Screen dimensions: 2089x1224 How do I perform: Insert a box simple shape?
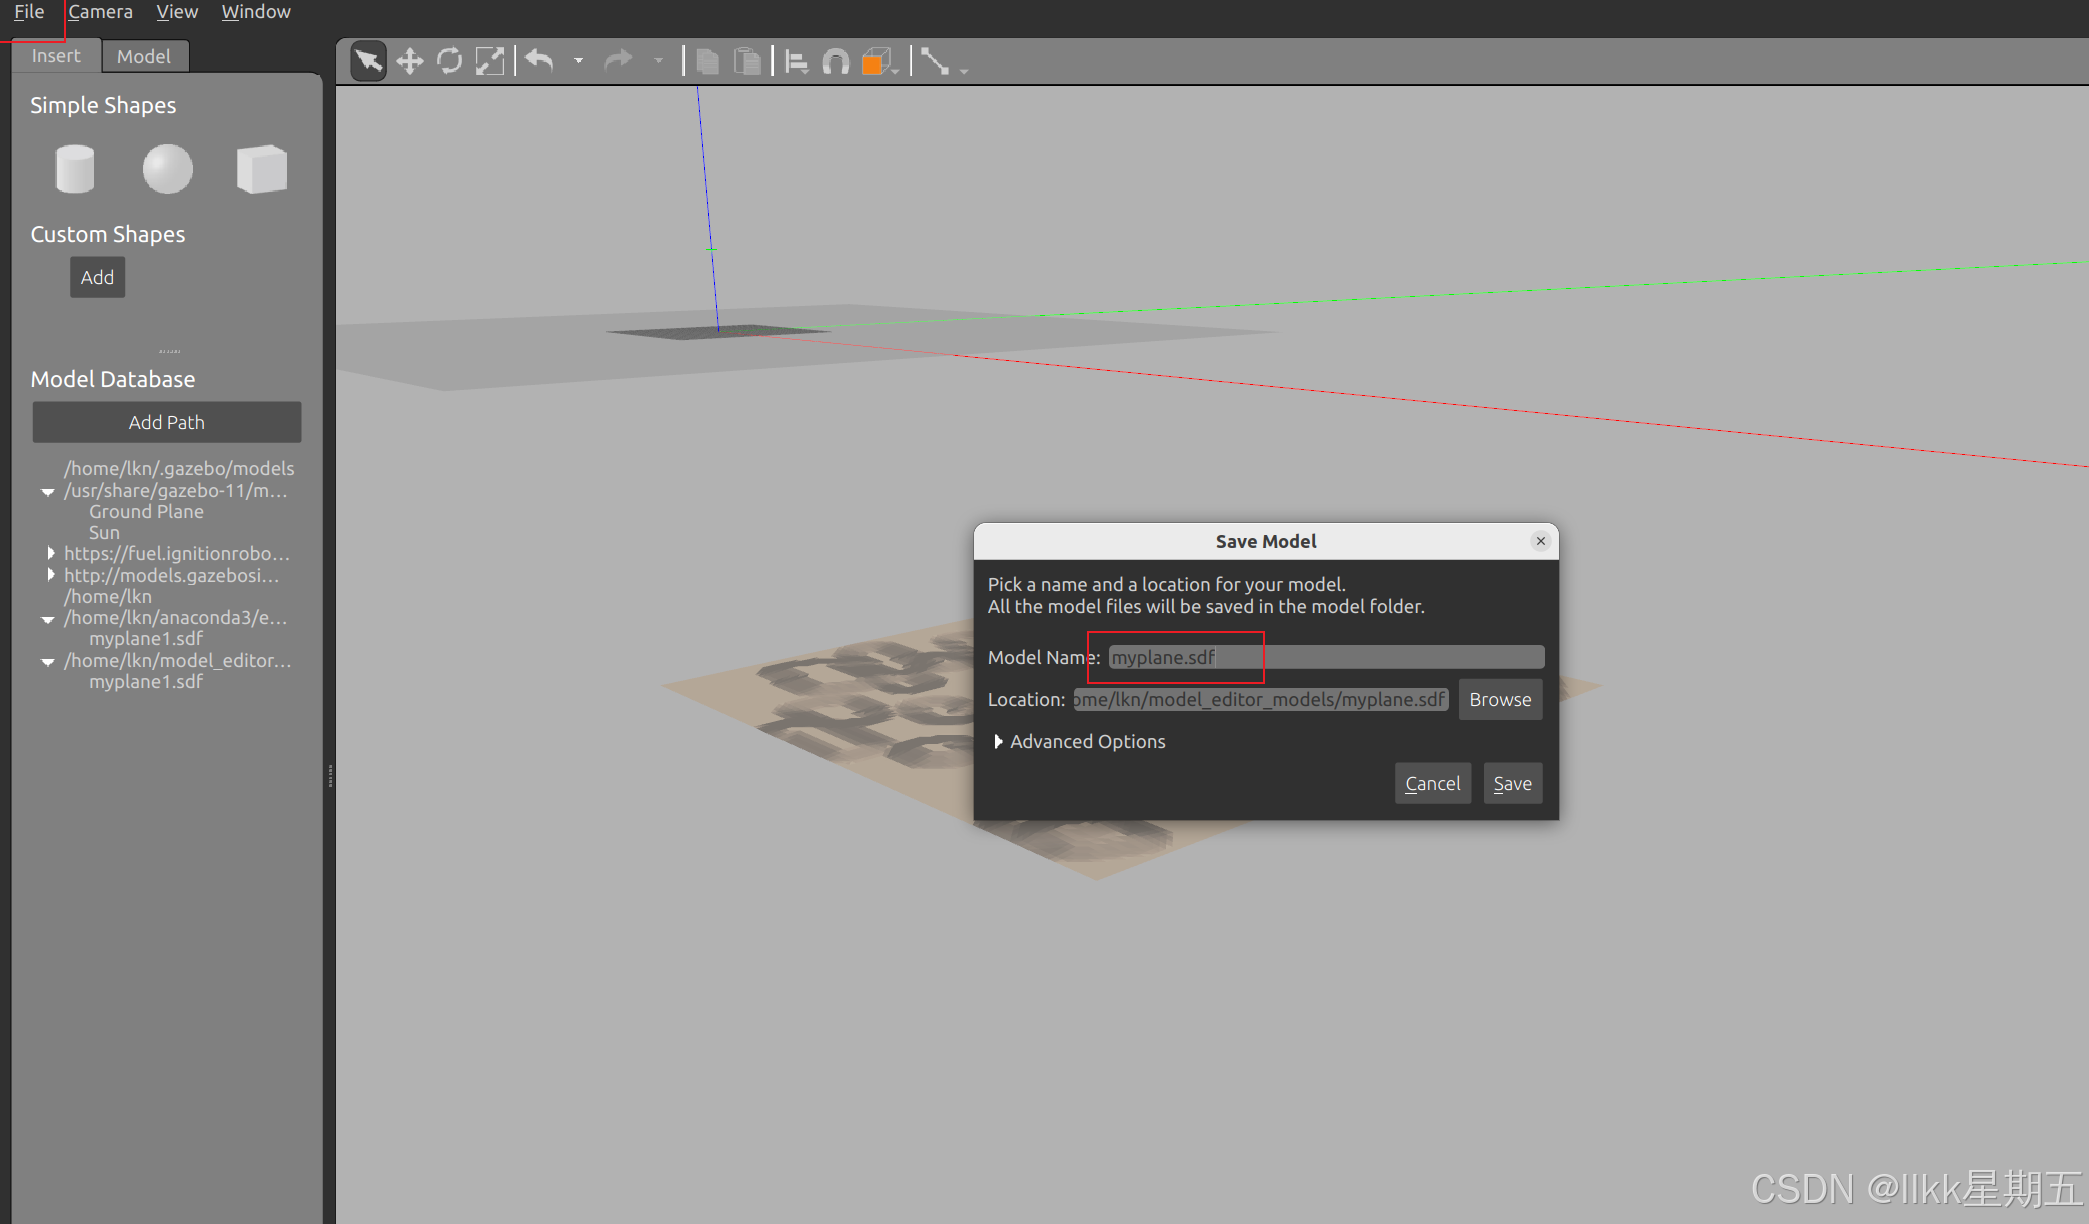pos(261,168)
